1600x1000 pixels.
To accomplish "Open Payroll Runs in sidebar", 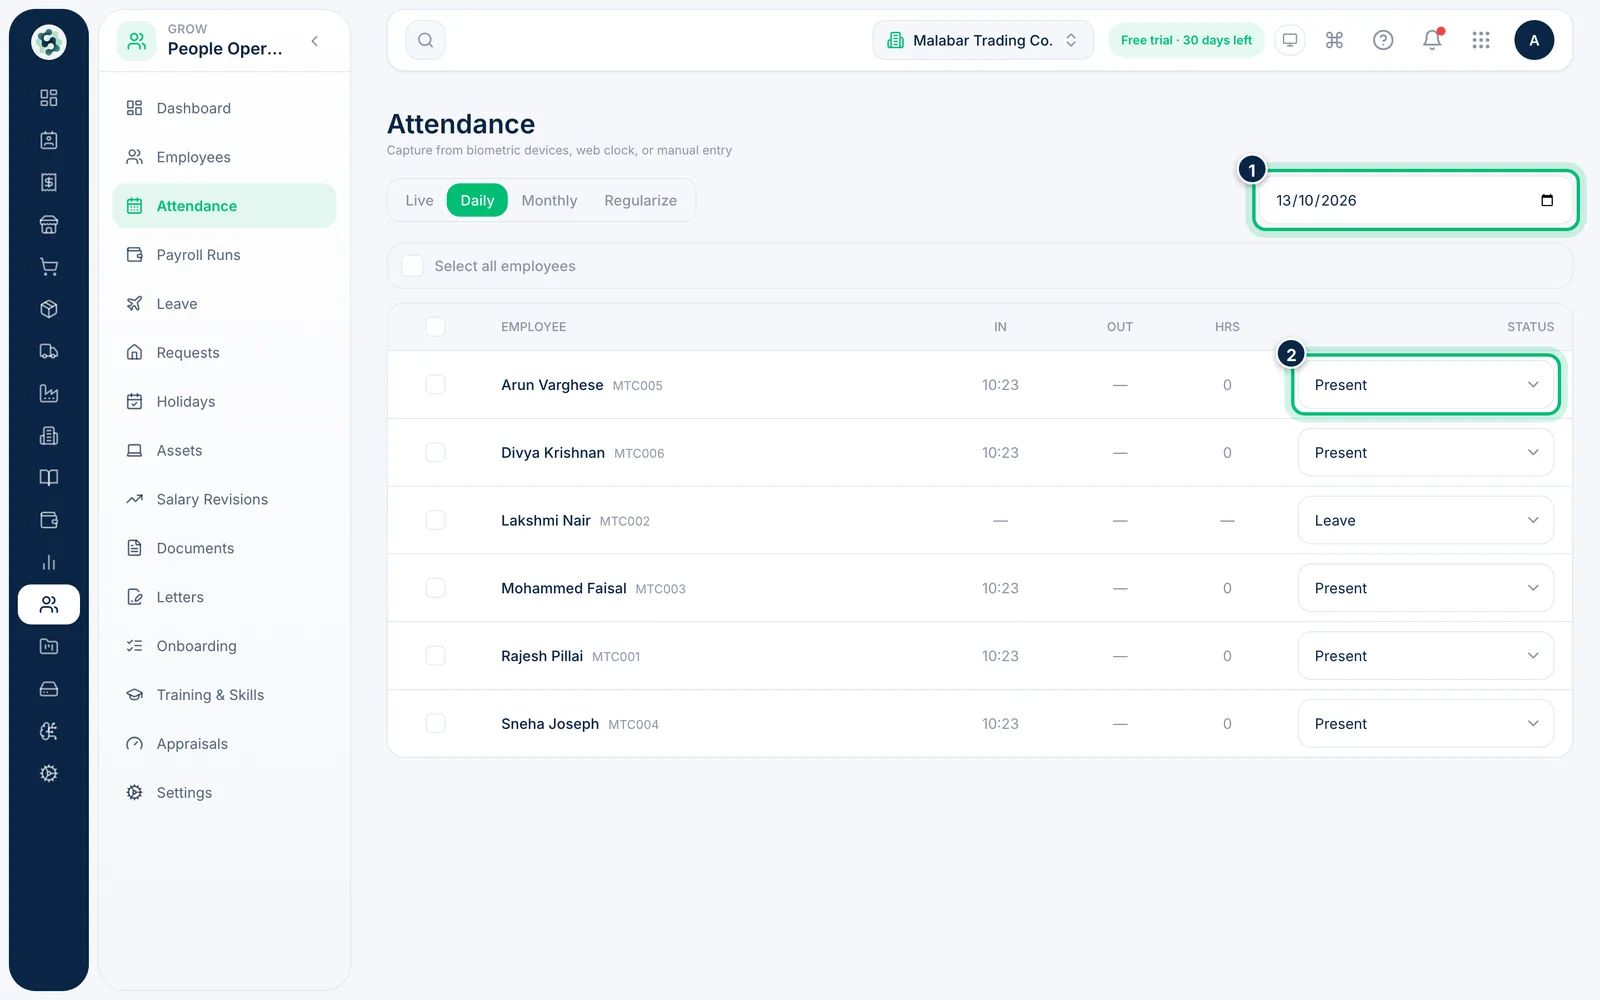I will (x=224, y=255).
